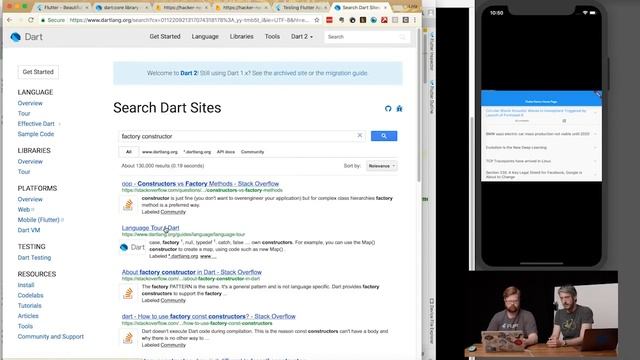This screenshot has height=360, width=640.
Task: Close the Testing Flutter Apps tab
Action: click(326, 8)
